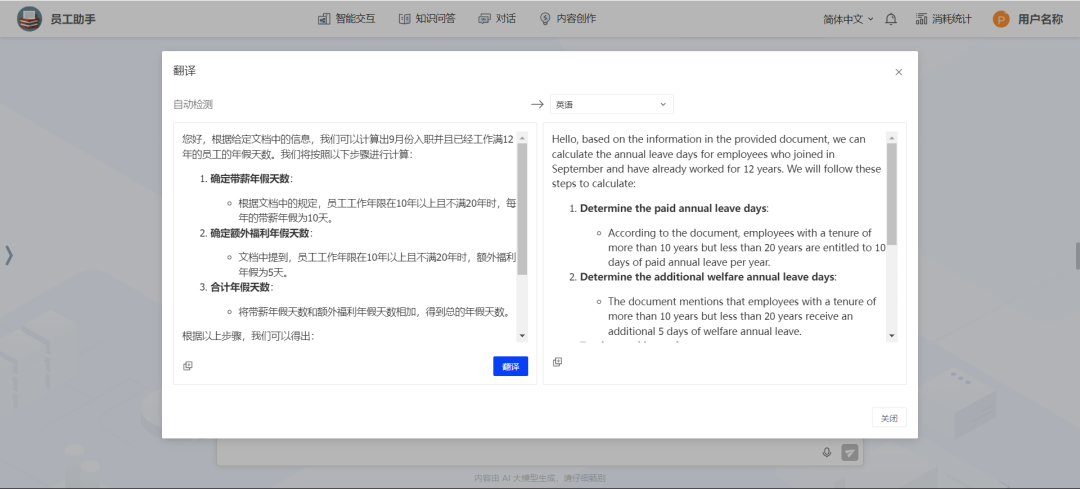Click the microphone voice input icon
The width and height of the screenshot is (1080, 489).
pos(827,453)
